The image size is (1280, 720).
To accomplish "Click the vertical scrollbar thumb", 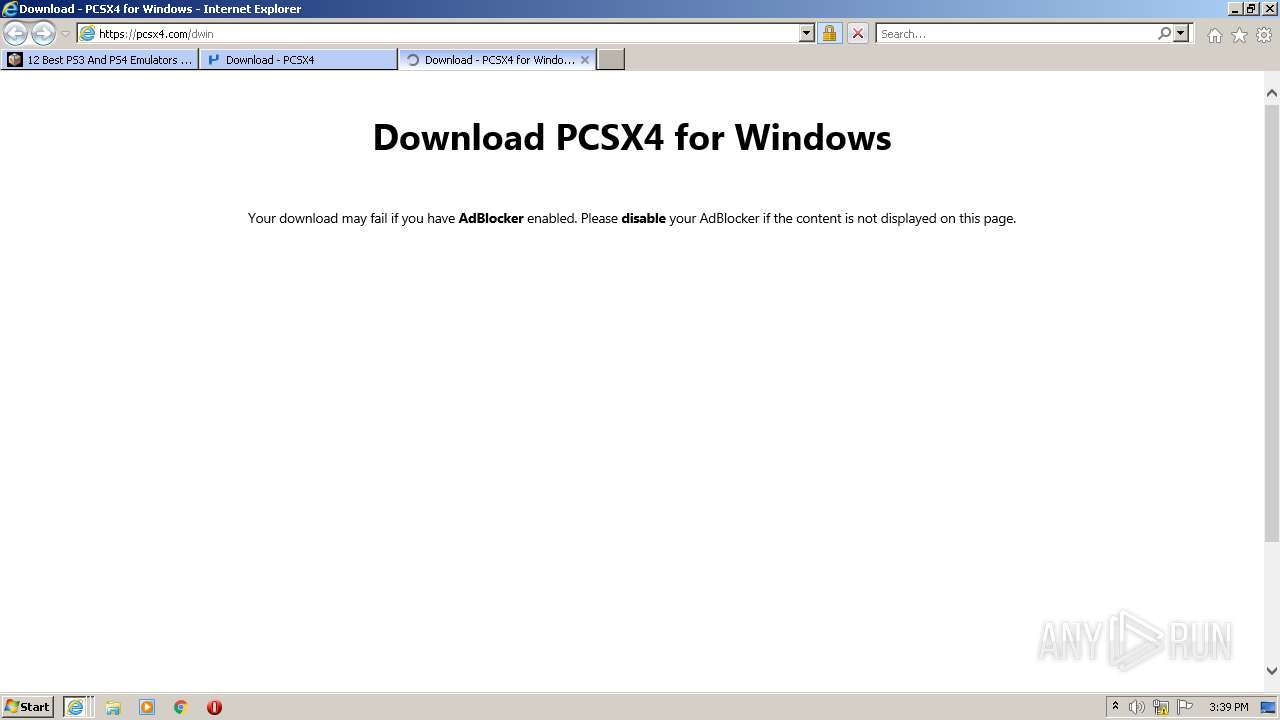I will [x=1272, y=321].
